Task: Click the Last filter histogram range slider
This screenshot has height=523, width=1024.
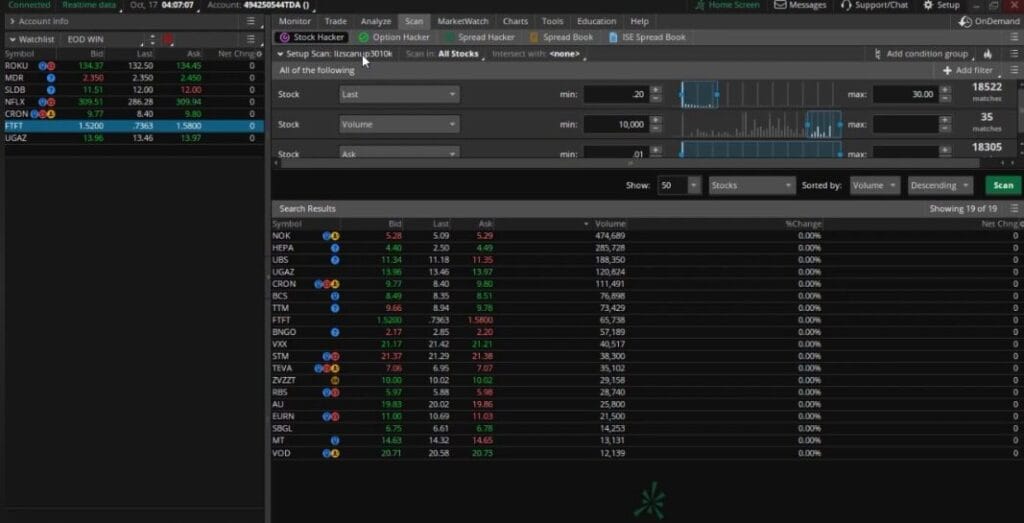Action: click(699, 95)
